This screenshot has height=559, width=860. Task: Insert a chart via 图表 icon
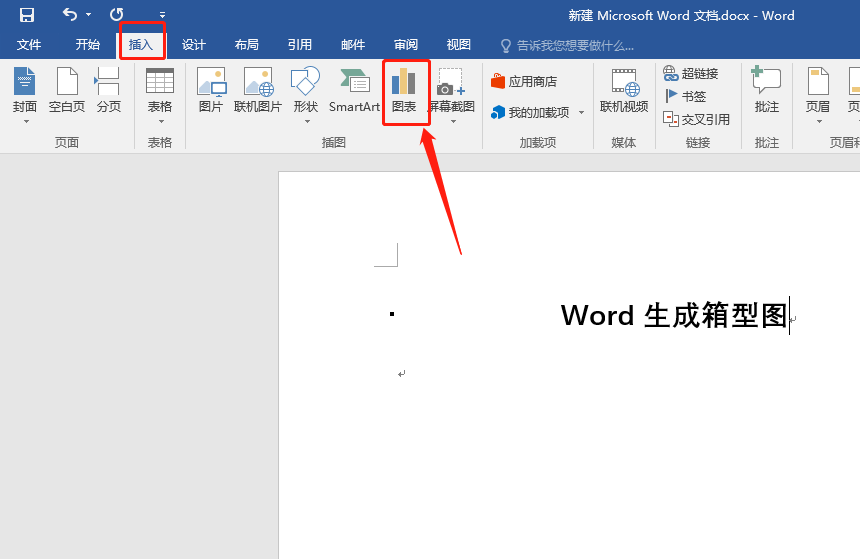(x=404, y=91)
